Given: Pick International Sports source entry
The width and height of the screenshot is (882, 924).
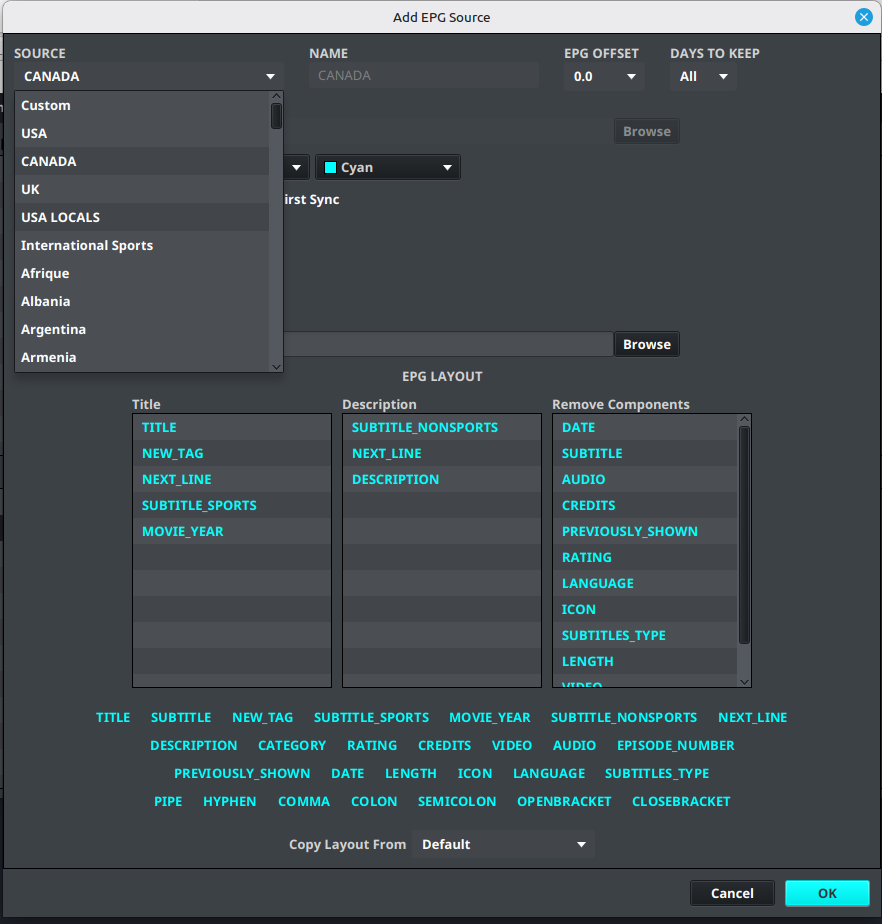Looking at the screenshot, I should pos(142,245).
